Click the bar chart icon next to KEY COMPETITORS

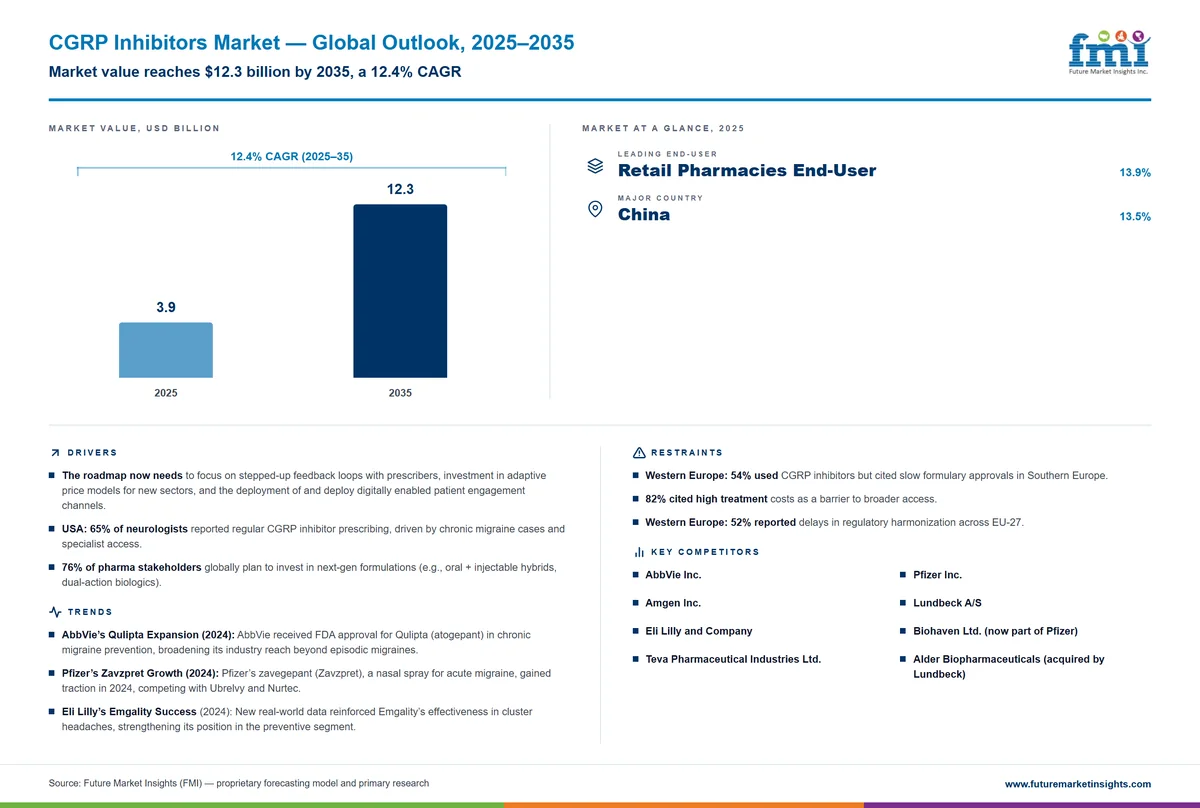coord(639,552)
